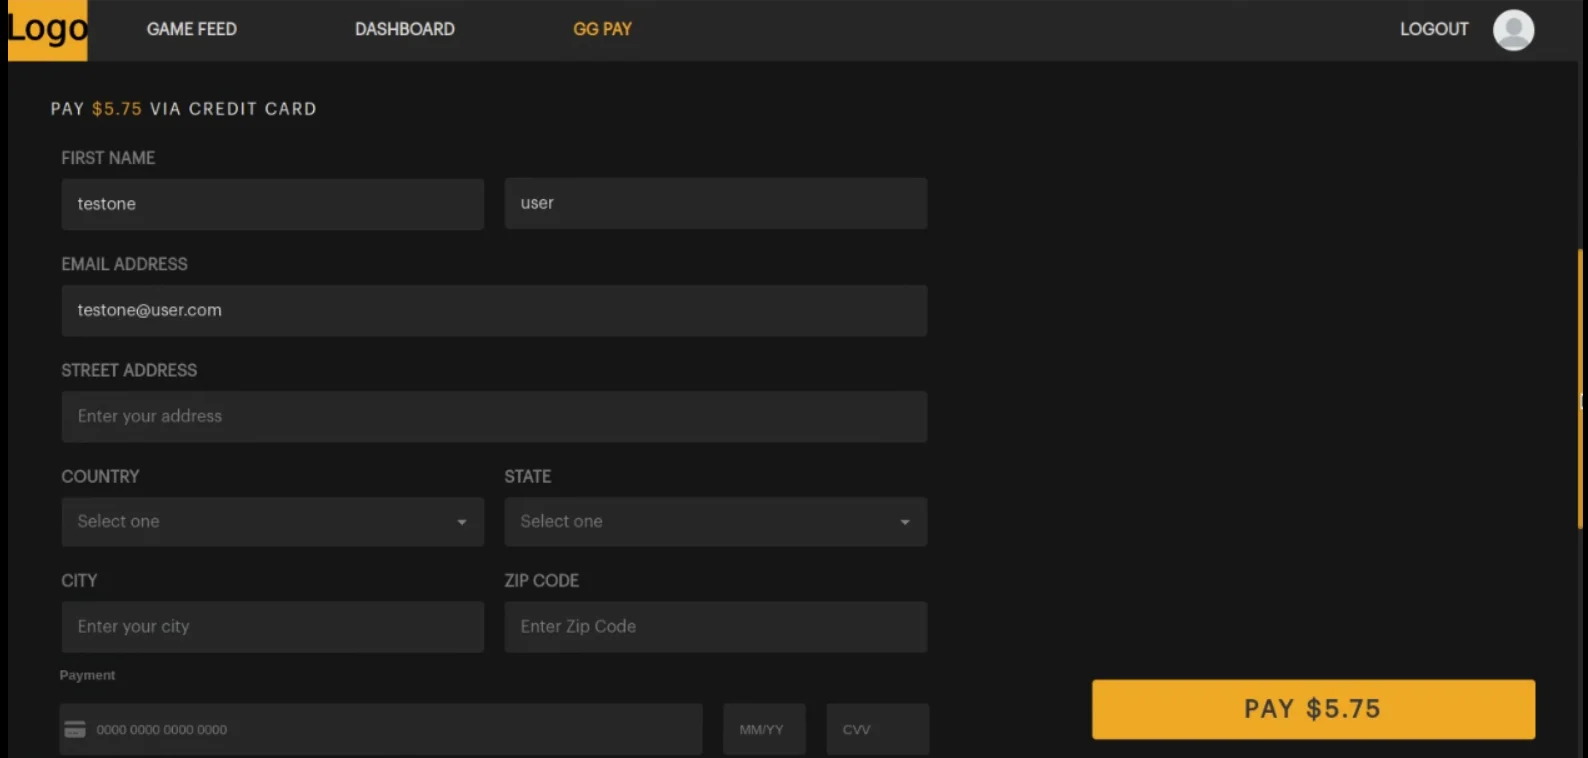Switch to the GG Pay tab
The image size is (1588, 758).
click(x=602, y=30)
